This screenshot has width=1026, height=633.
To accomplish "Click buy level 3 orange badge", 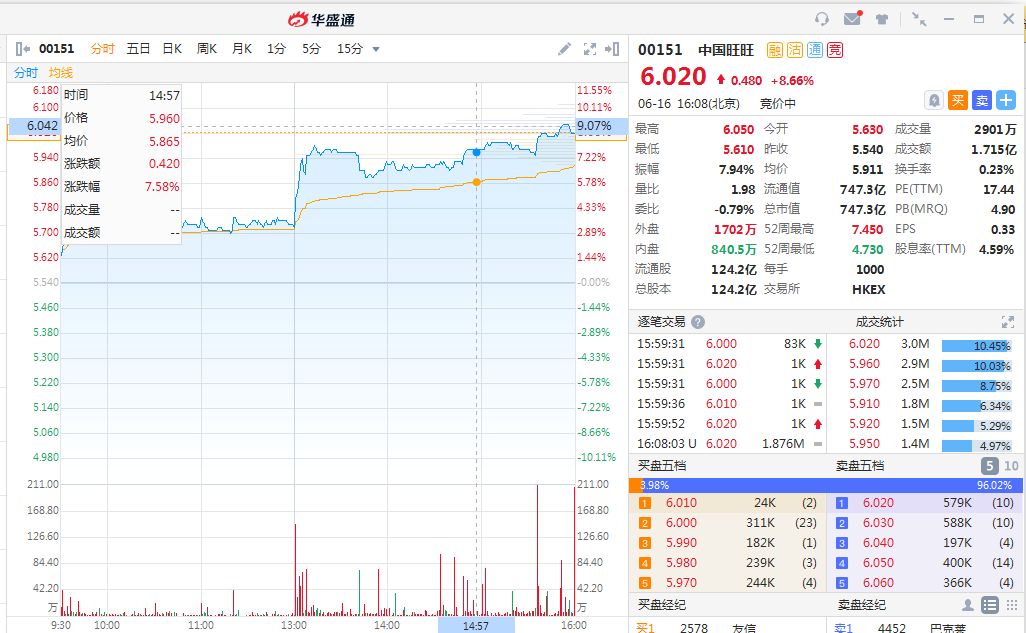I will (645, 543).
